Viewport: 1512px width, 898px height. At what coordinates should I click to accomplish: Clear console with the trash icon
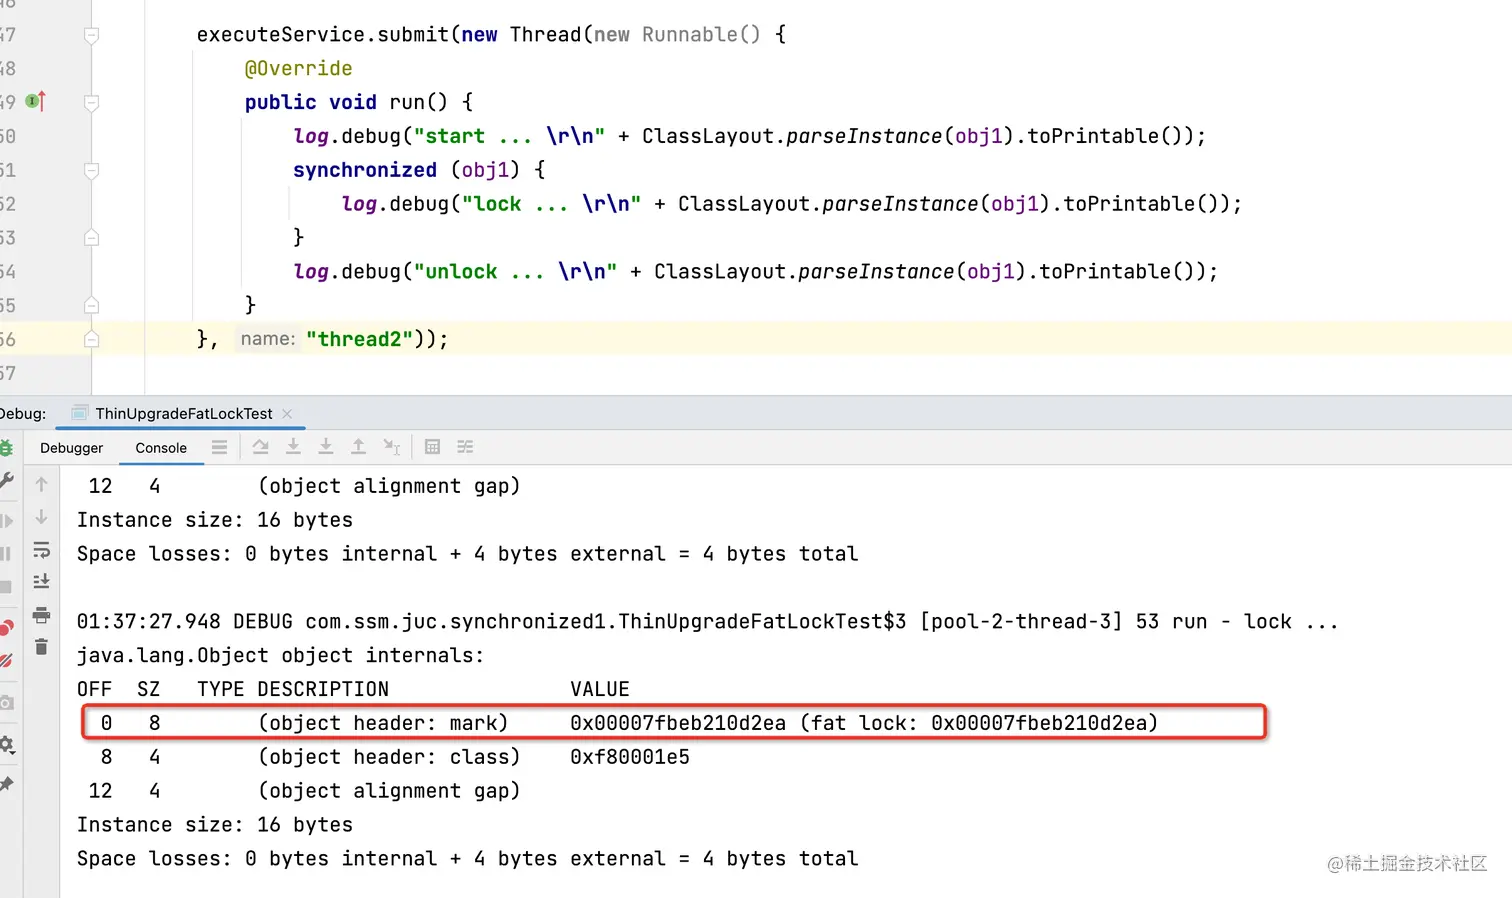click(41, 647)
